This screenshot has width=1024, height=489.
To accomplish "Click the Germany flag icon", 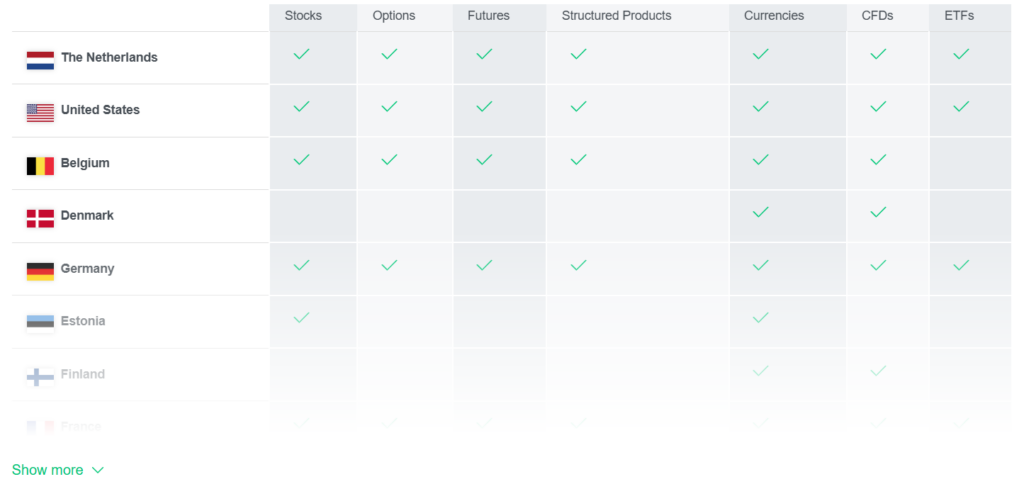I will (x=40, y=270).
